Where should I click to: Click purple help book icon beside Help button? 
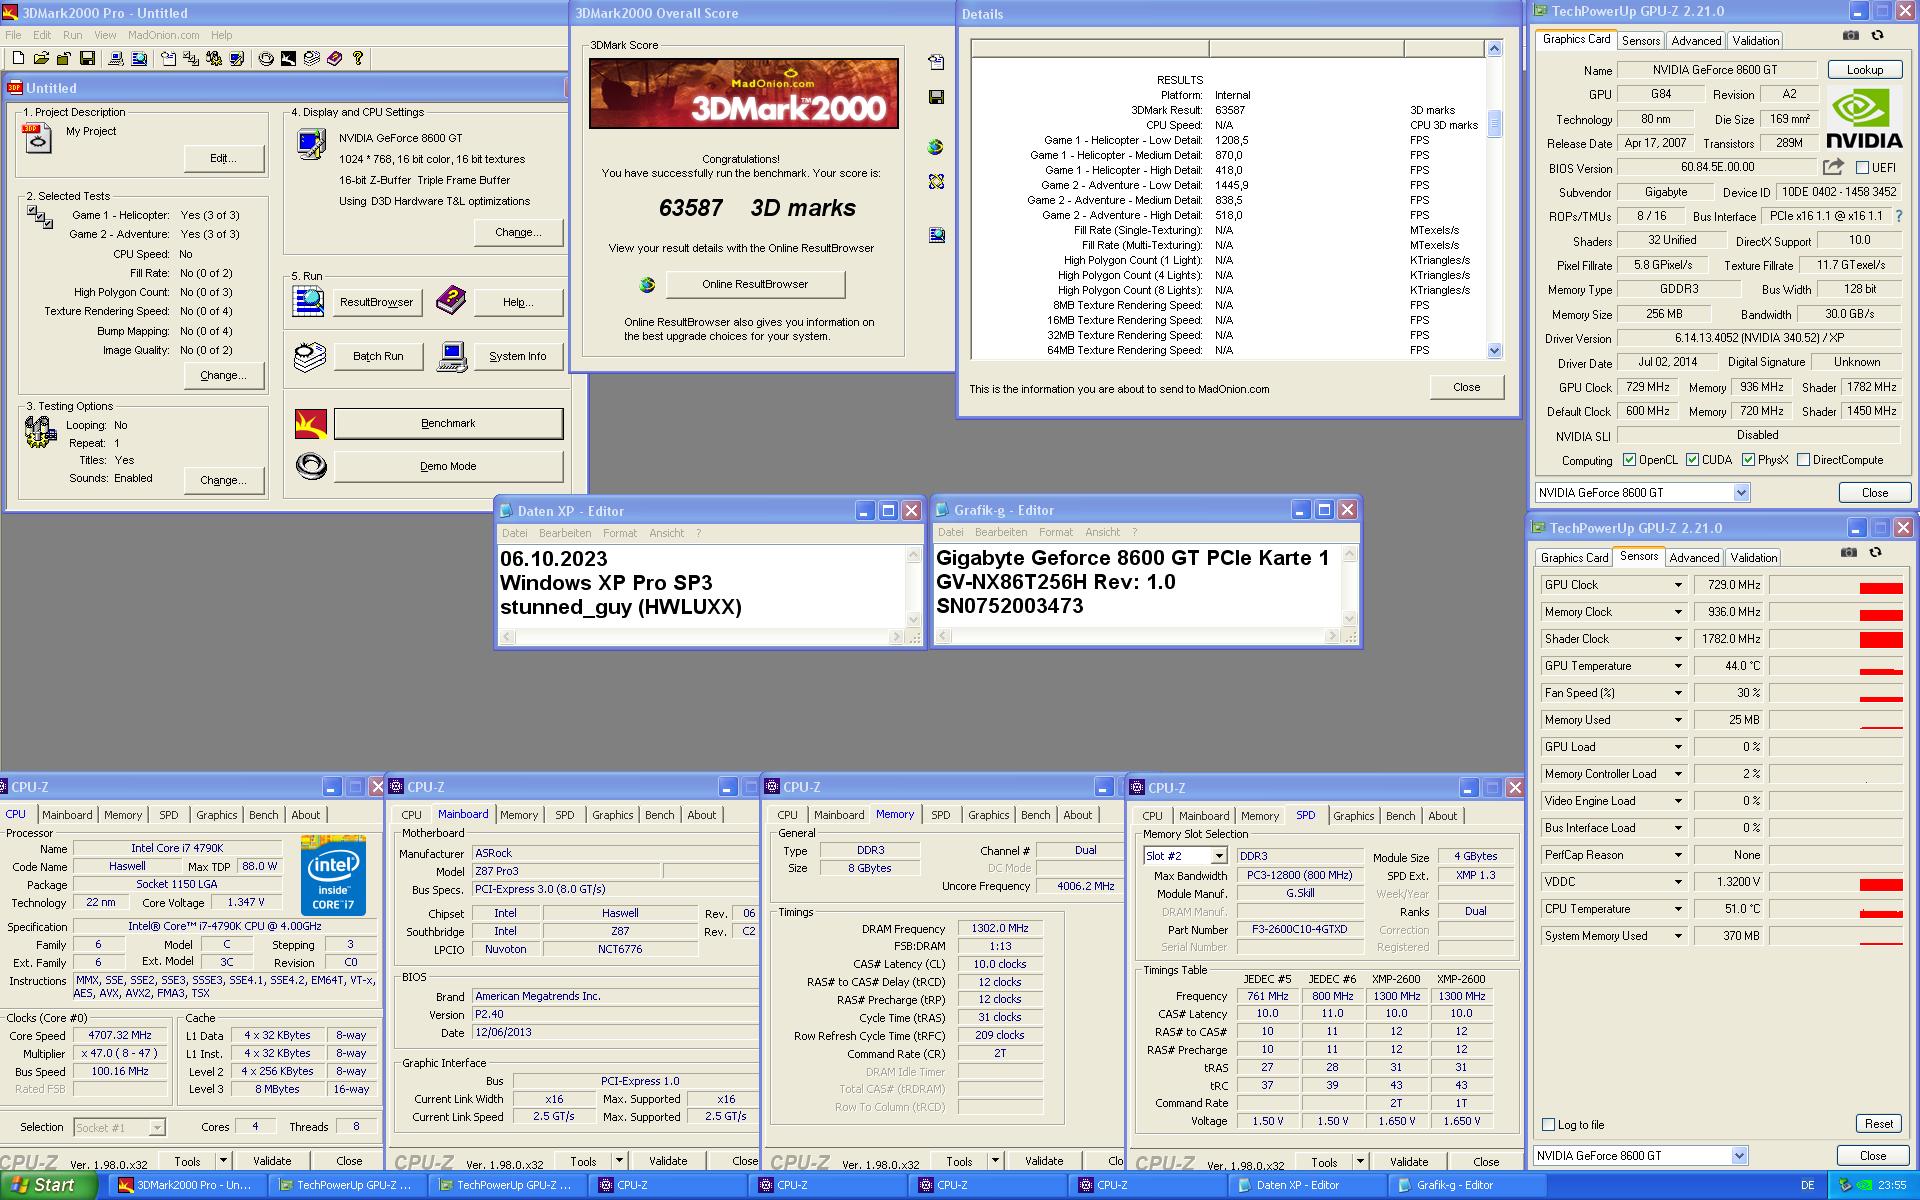pyautogui.click(x=450, y=299)
